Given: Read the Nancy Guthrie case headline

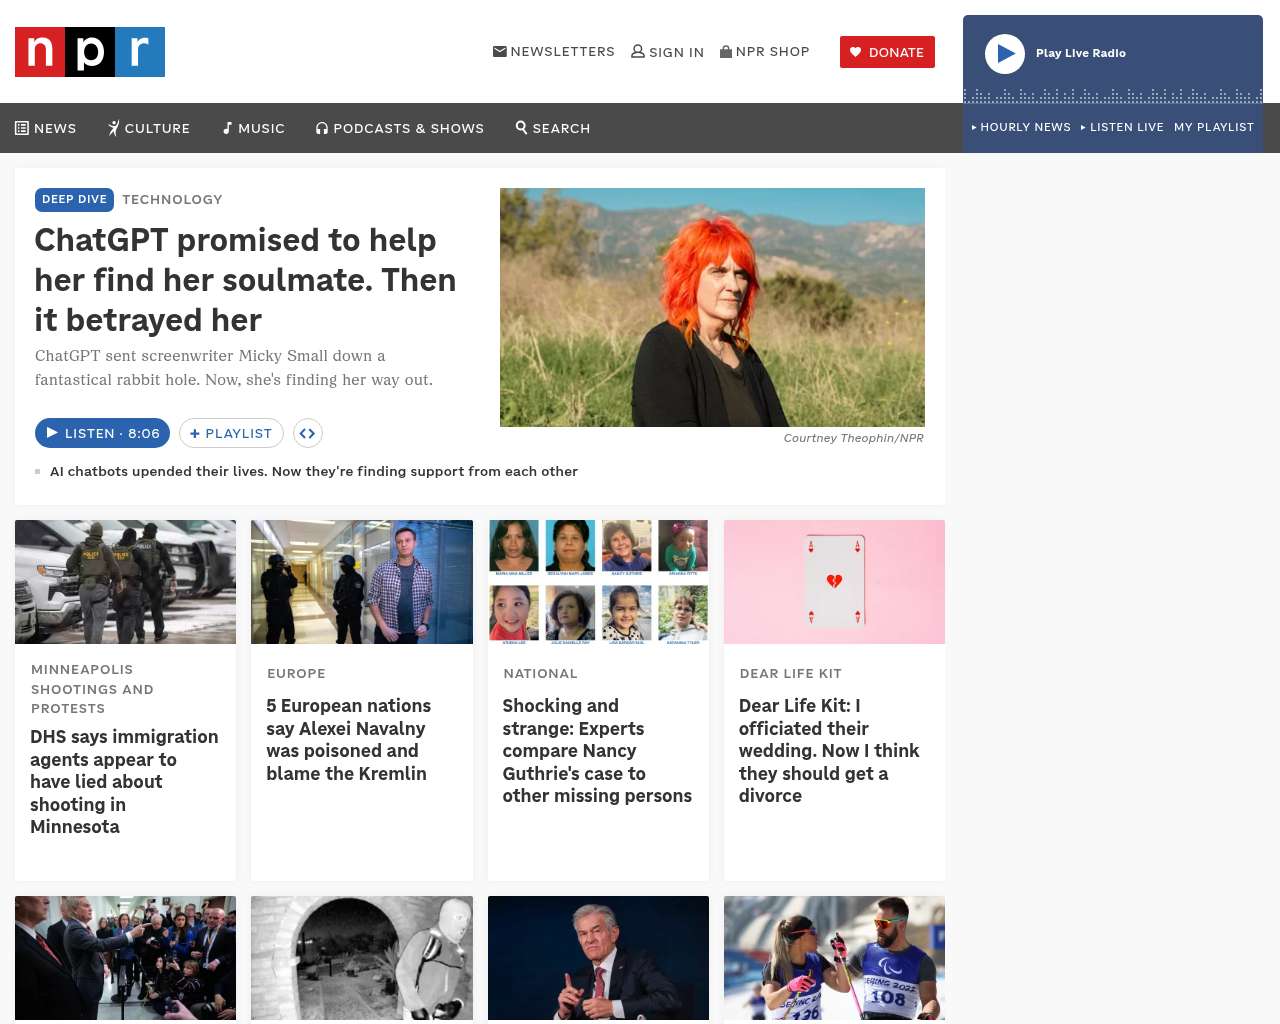Looking at the screenshot, I should 597,751.
